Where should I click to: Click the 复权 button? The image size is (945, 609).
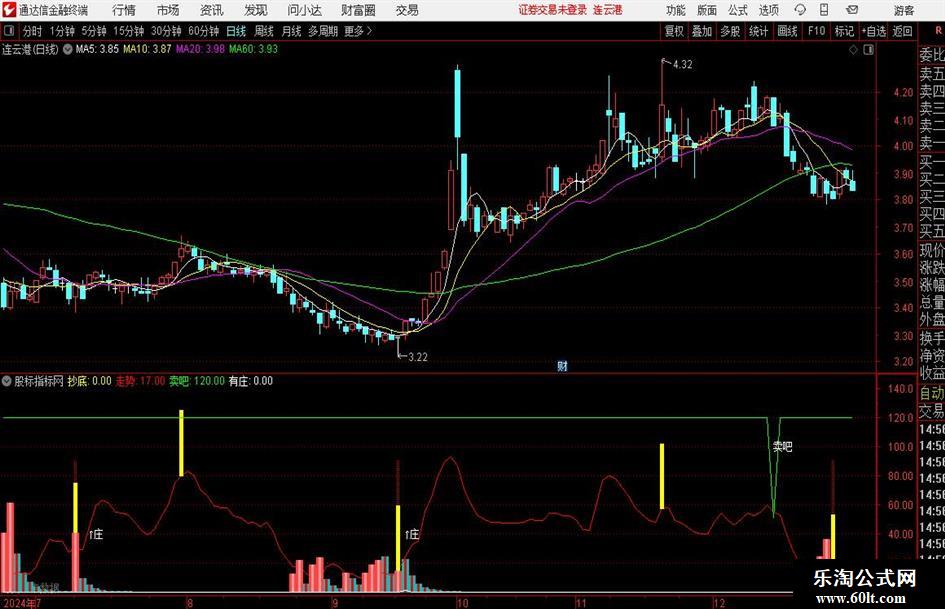point(674,31)
